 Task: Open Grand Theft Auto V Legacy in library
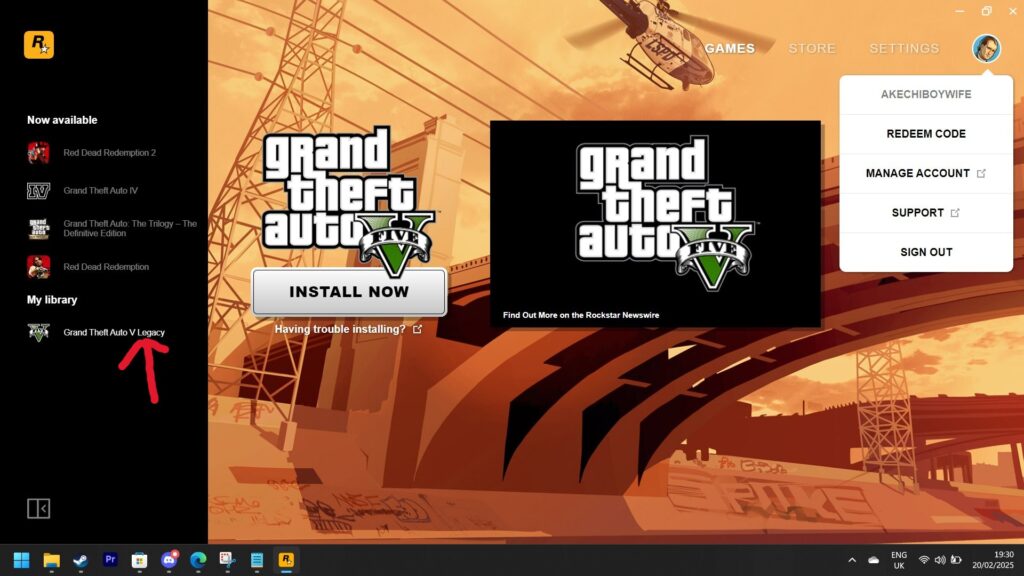[x=113, y=333]
